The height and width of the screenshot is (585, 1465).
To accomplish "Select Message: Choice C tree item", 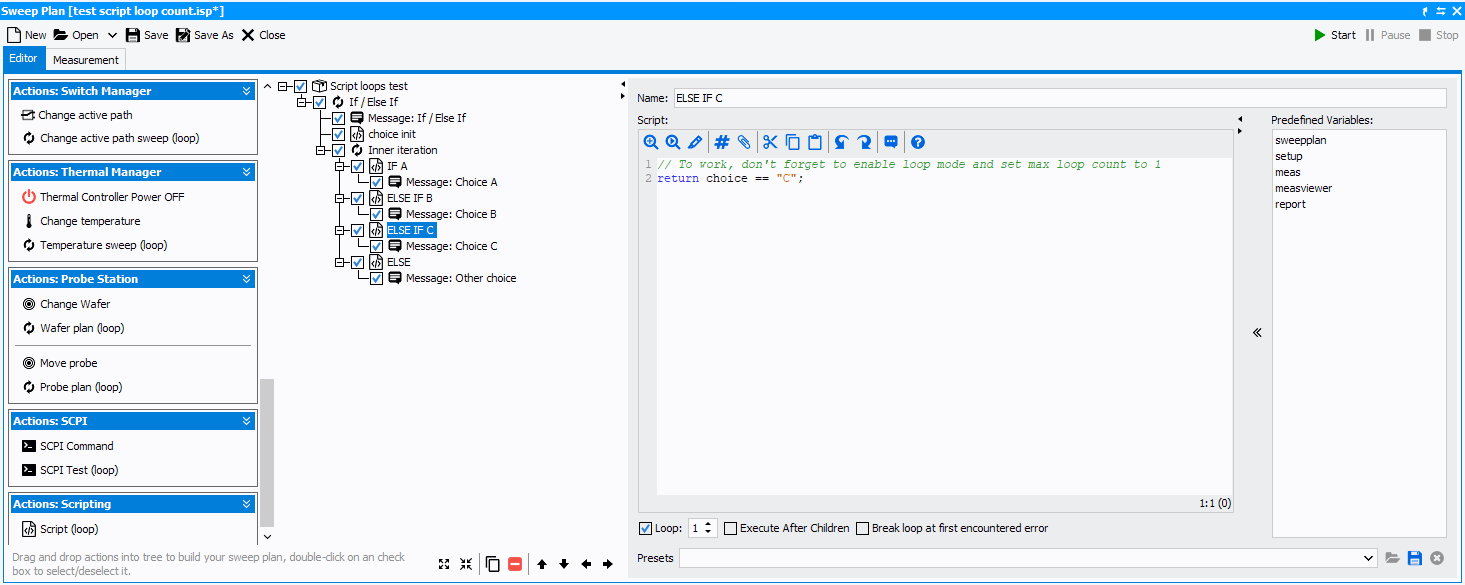I will 451,246.
